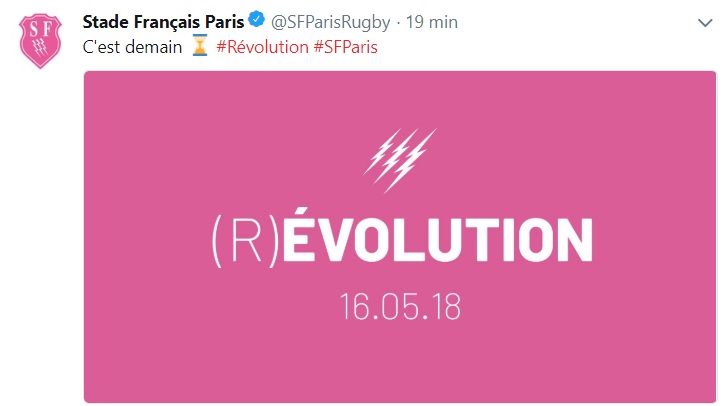Click the @SFParisRugby handle

pos(330,22)
